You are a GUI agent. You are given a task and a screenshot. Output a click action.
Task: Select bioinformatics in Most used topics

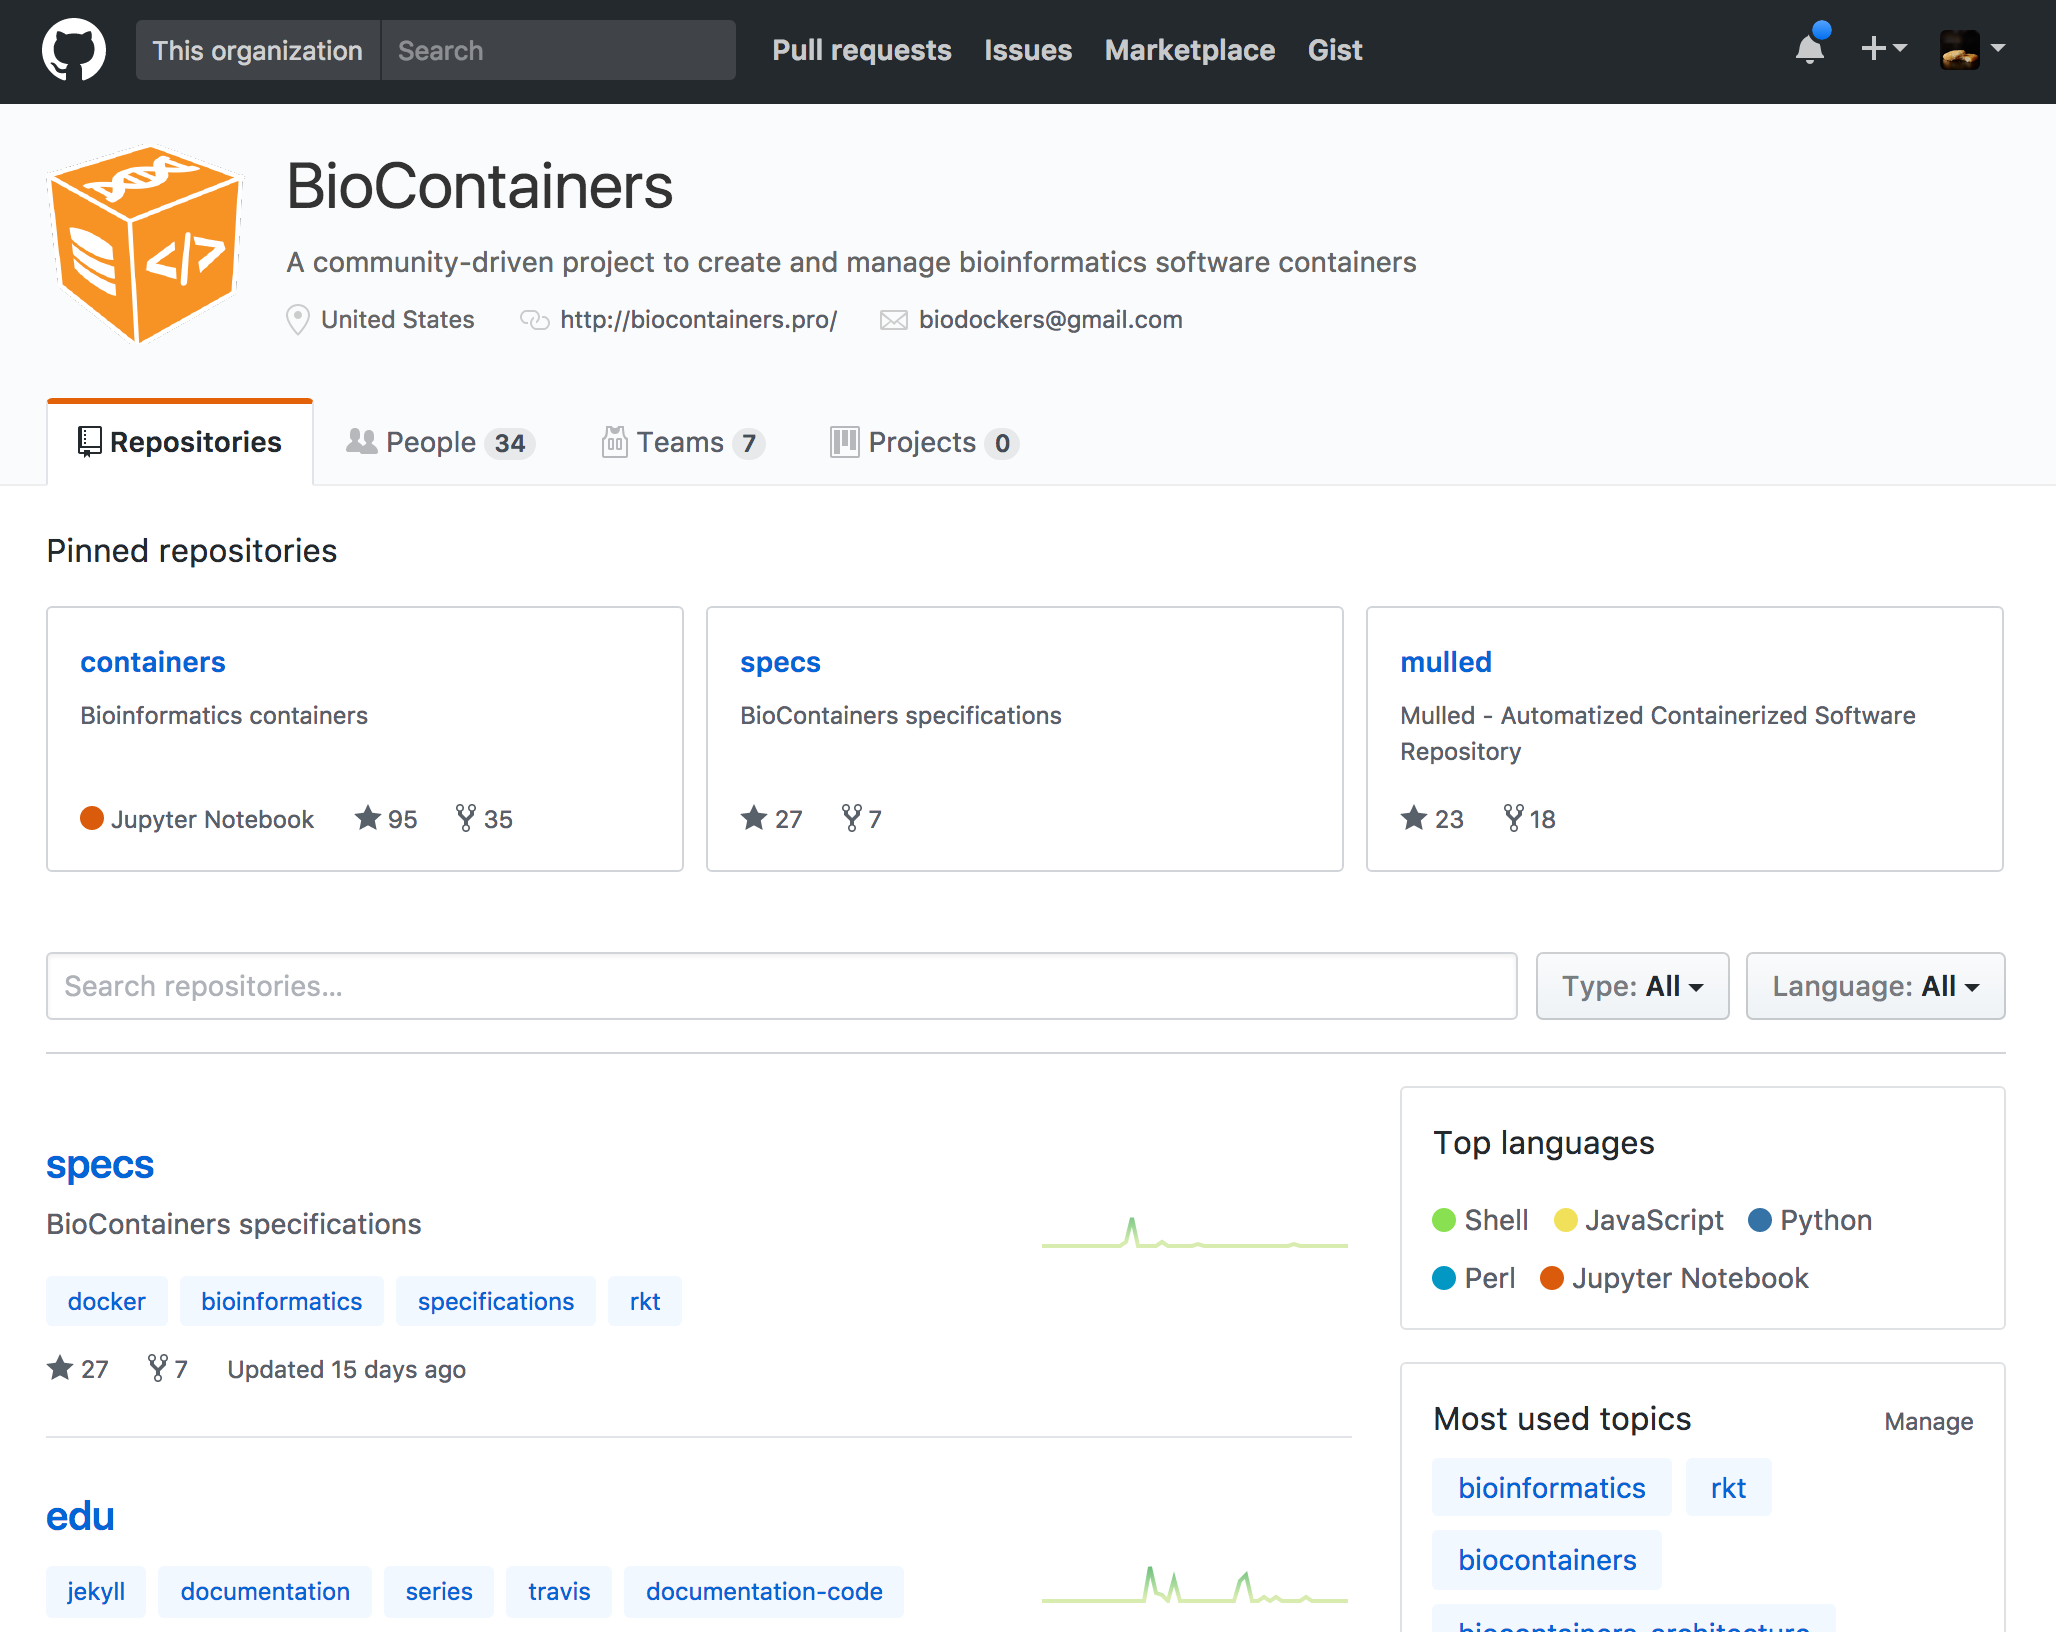pos(1552,1488)
